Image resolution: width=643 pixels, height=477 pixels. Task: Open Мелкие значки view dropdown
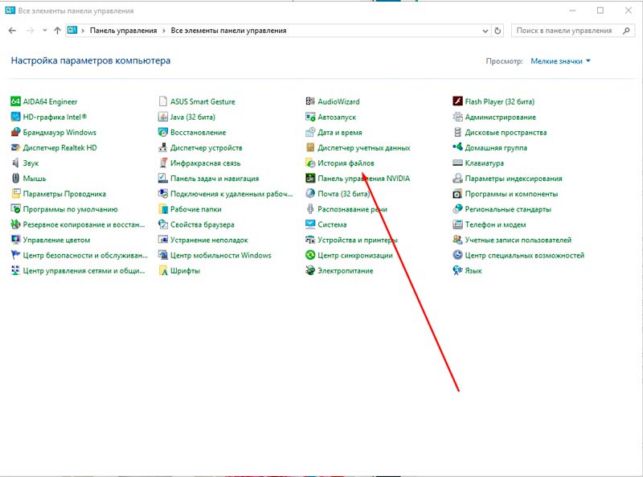tap(560, 61)
